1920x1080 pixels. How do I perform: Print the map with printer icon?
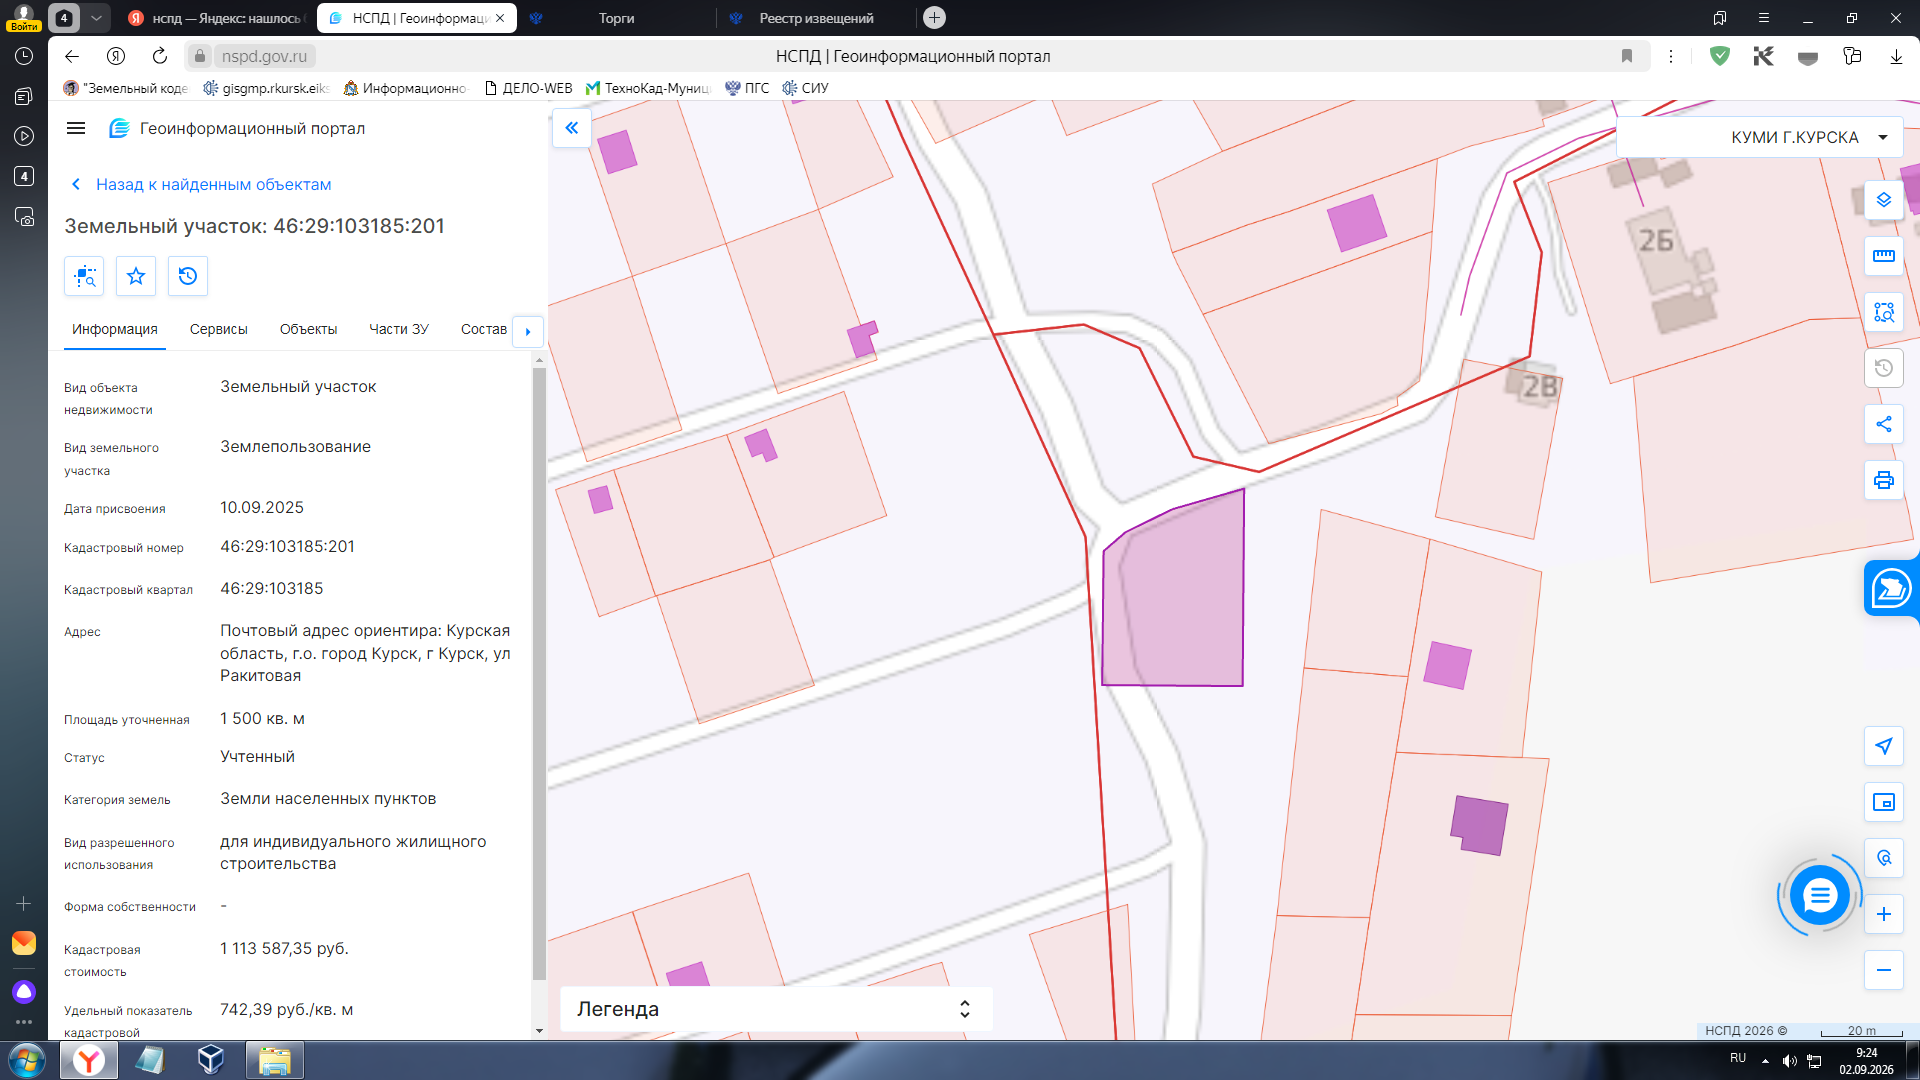point(1883,480)
